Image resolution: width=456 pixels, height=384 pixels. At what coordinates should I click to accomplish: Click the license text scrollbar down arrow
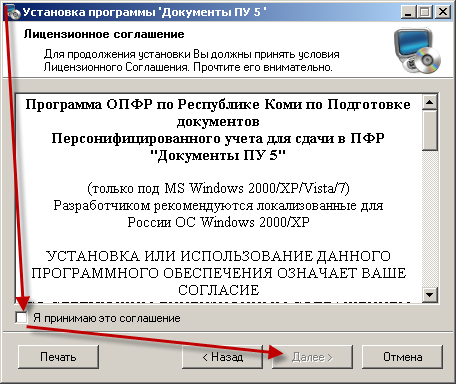tap(430, 295)
